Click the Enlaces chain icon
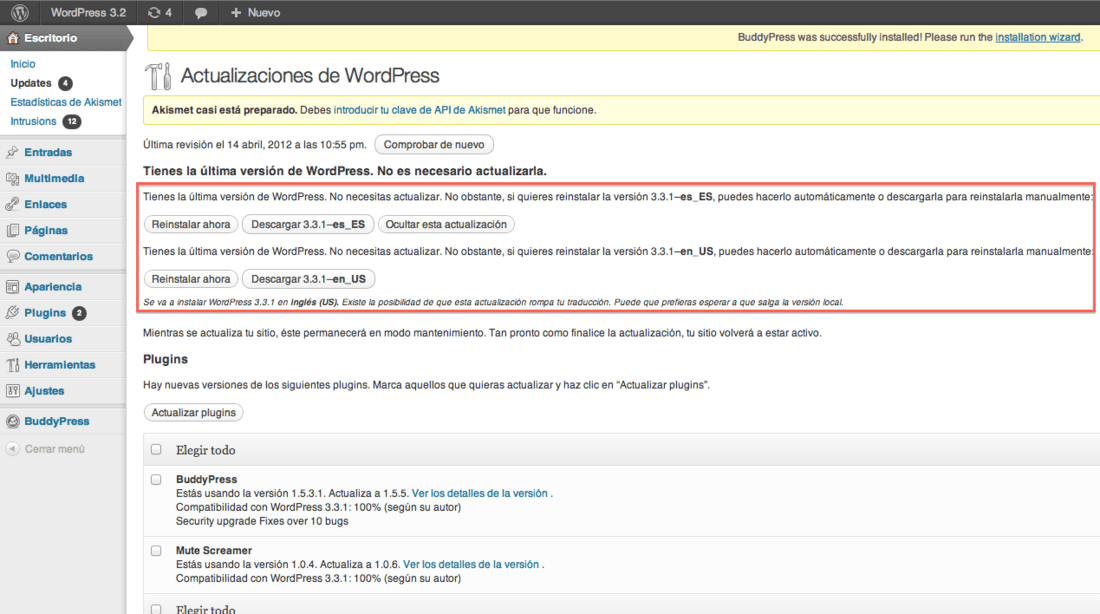1100x614 pixels. pos(13,204)
